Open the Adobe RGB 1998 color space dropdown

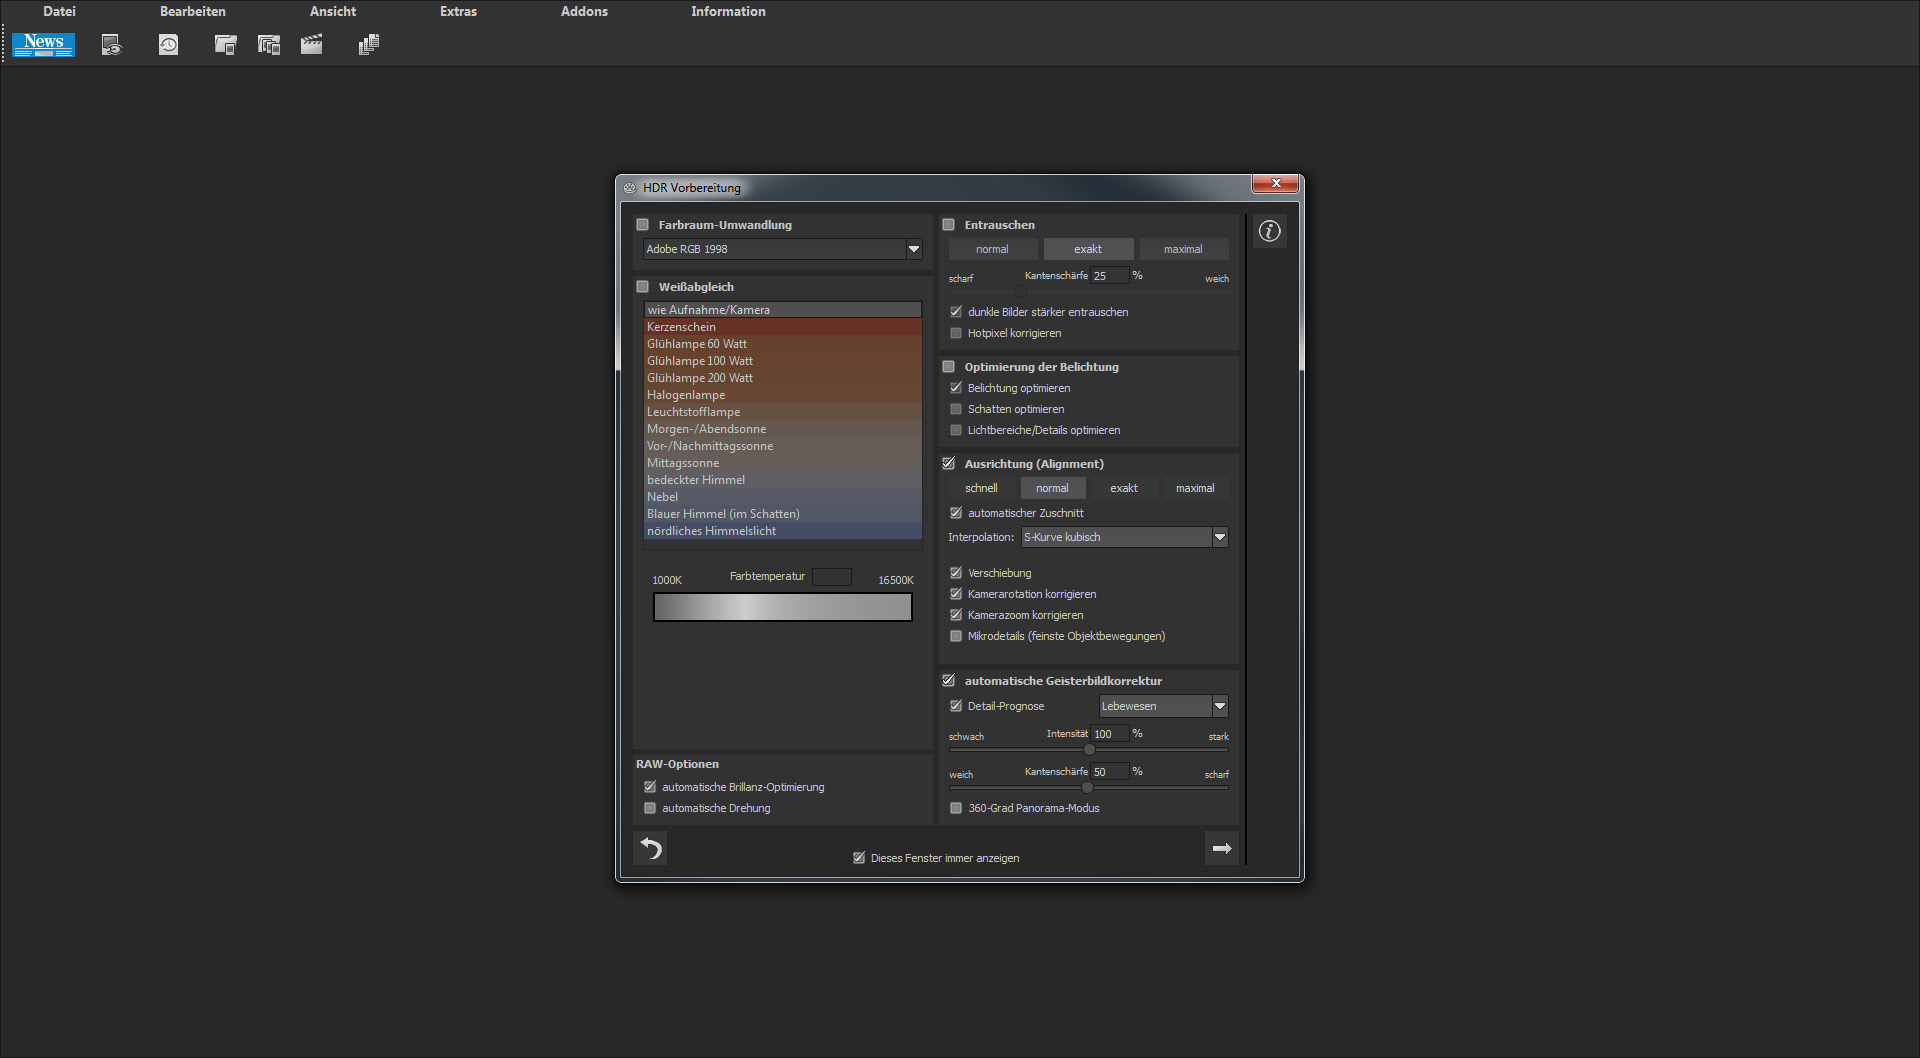[782, 249]
